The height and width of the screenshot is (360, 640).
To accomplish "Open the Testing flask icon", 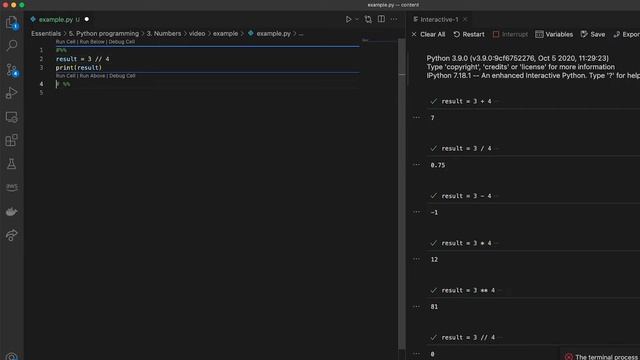I will pos(11,164).
